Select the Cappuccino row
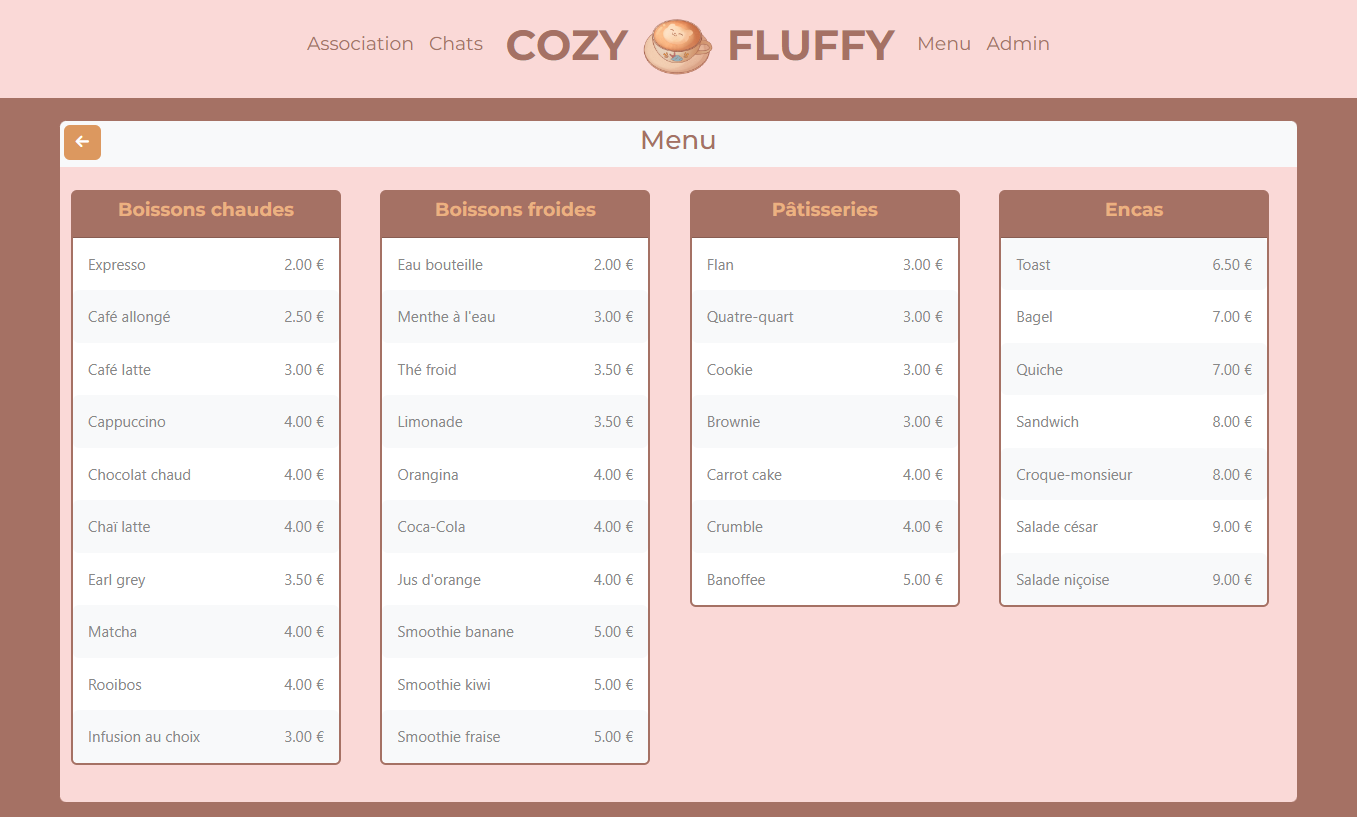The height and width of the screenshot is (817, 1357). (206, 422)
